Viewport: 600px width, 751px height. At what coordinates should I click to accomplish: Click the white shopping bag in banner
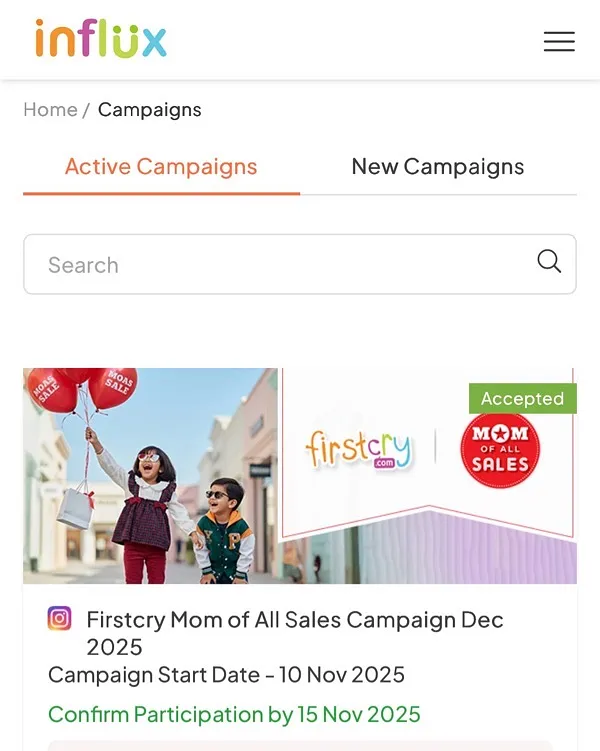(x=75, y=505)
